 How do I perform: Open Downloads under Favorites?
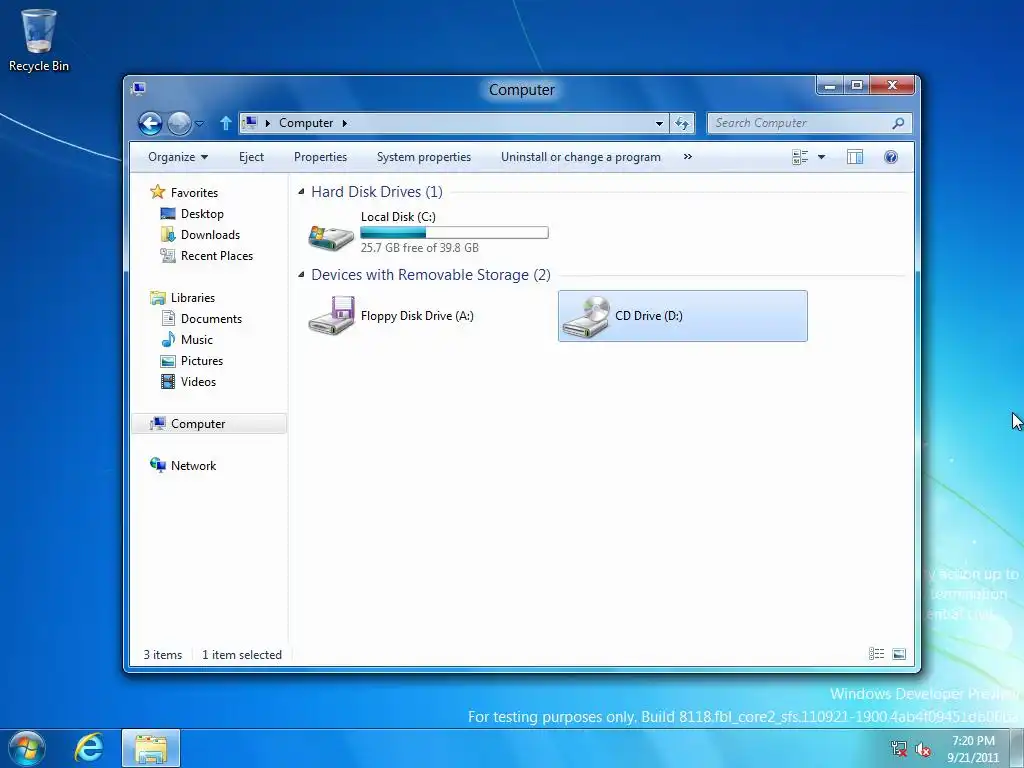click(x=210, y=234)
